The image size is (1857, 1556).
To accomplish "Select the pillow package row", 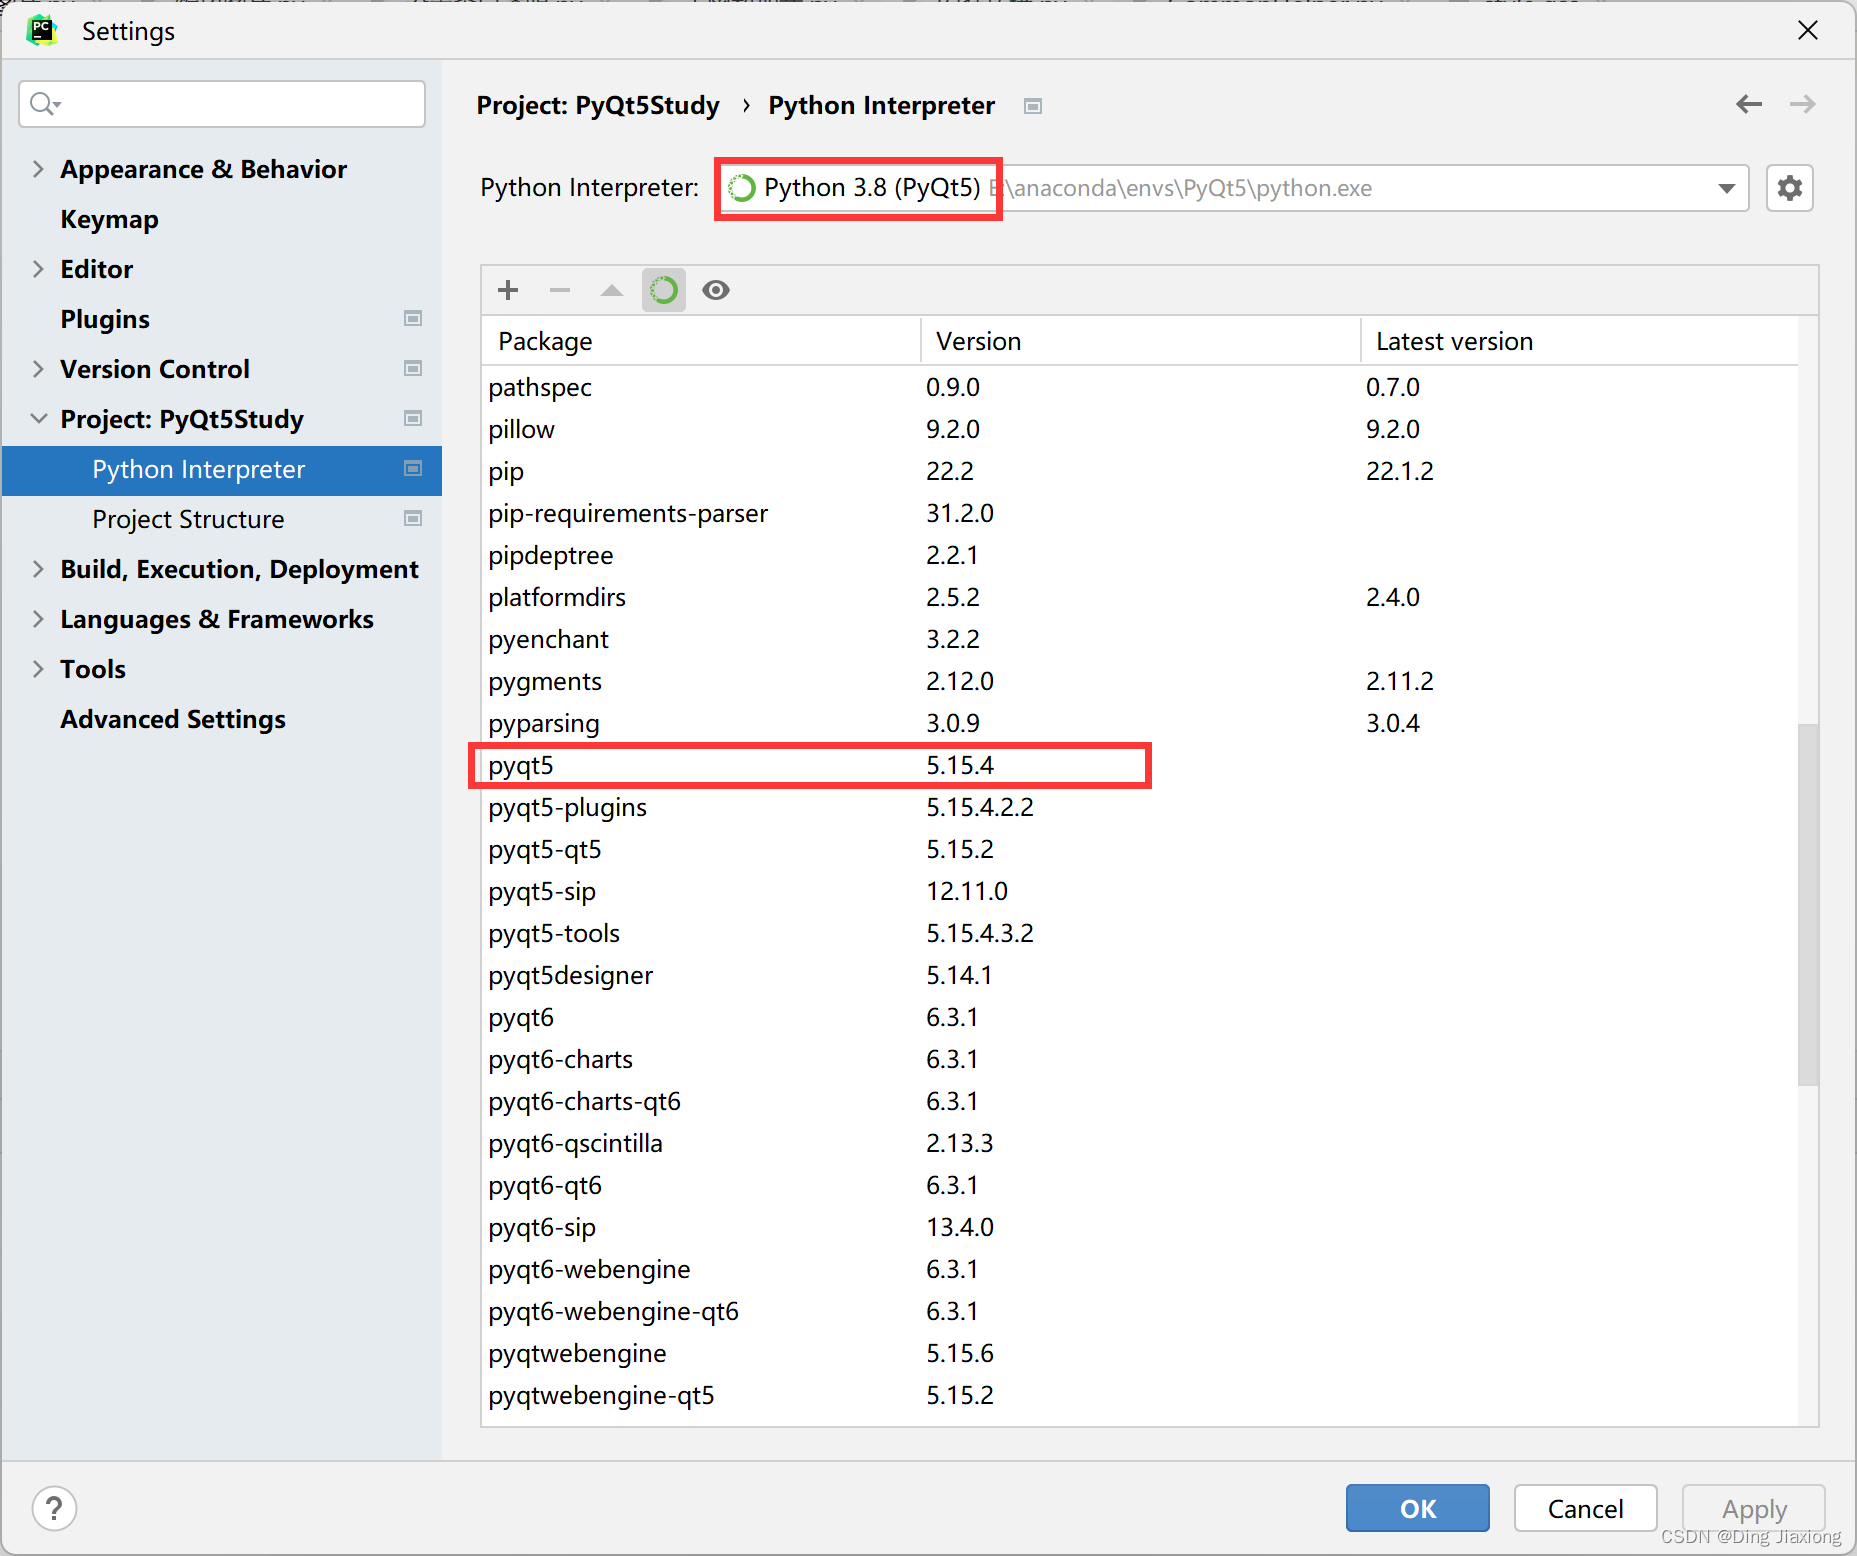I will [x=1140, y=429].
